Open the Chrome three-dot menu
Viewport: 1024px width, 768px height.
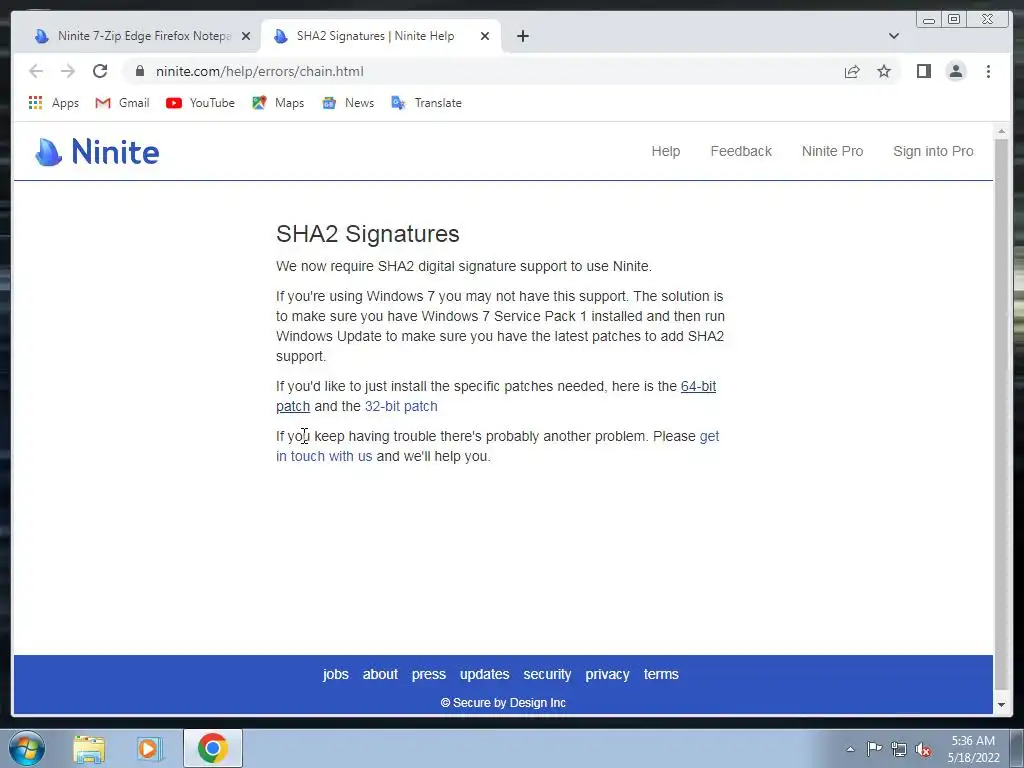coord(988,71)
